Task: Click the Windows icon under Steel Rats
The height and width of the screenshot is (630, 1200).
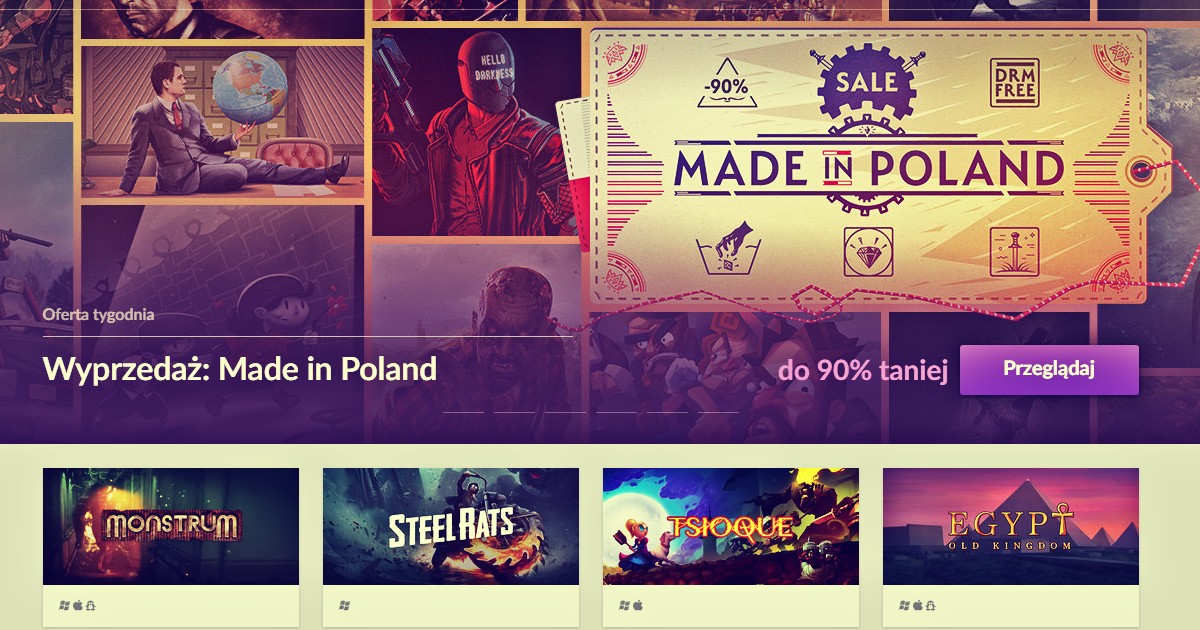Action: coord(344,606)
